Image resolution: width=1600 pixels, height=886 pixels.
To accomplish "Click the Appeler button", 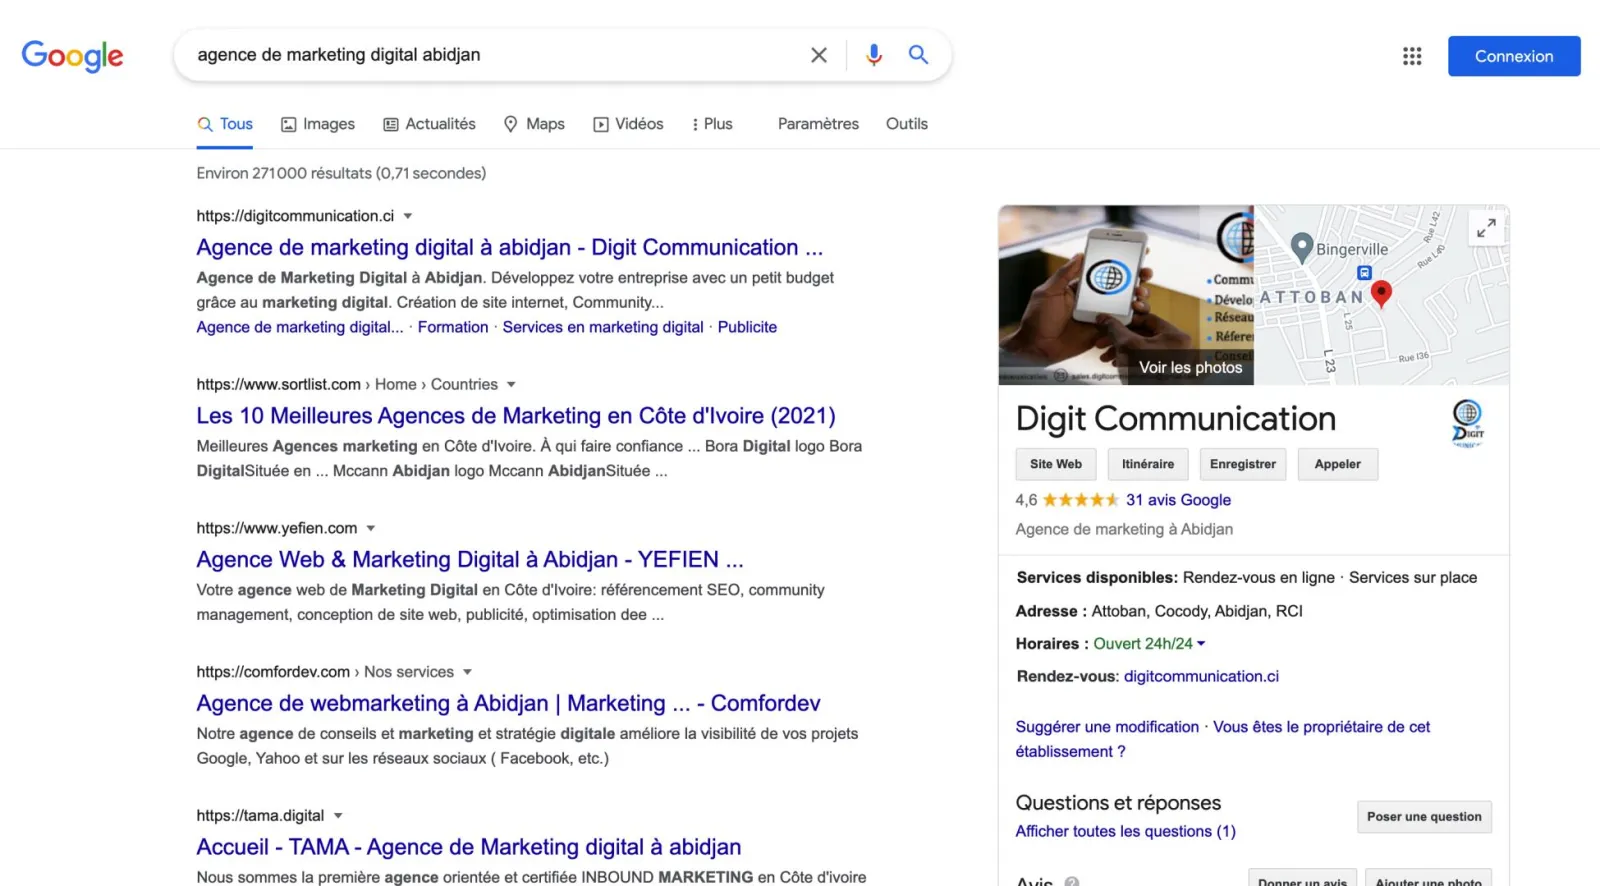I will 1338,464.
